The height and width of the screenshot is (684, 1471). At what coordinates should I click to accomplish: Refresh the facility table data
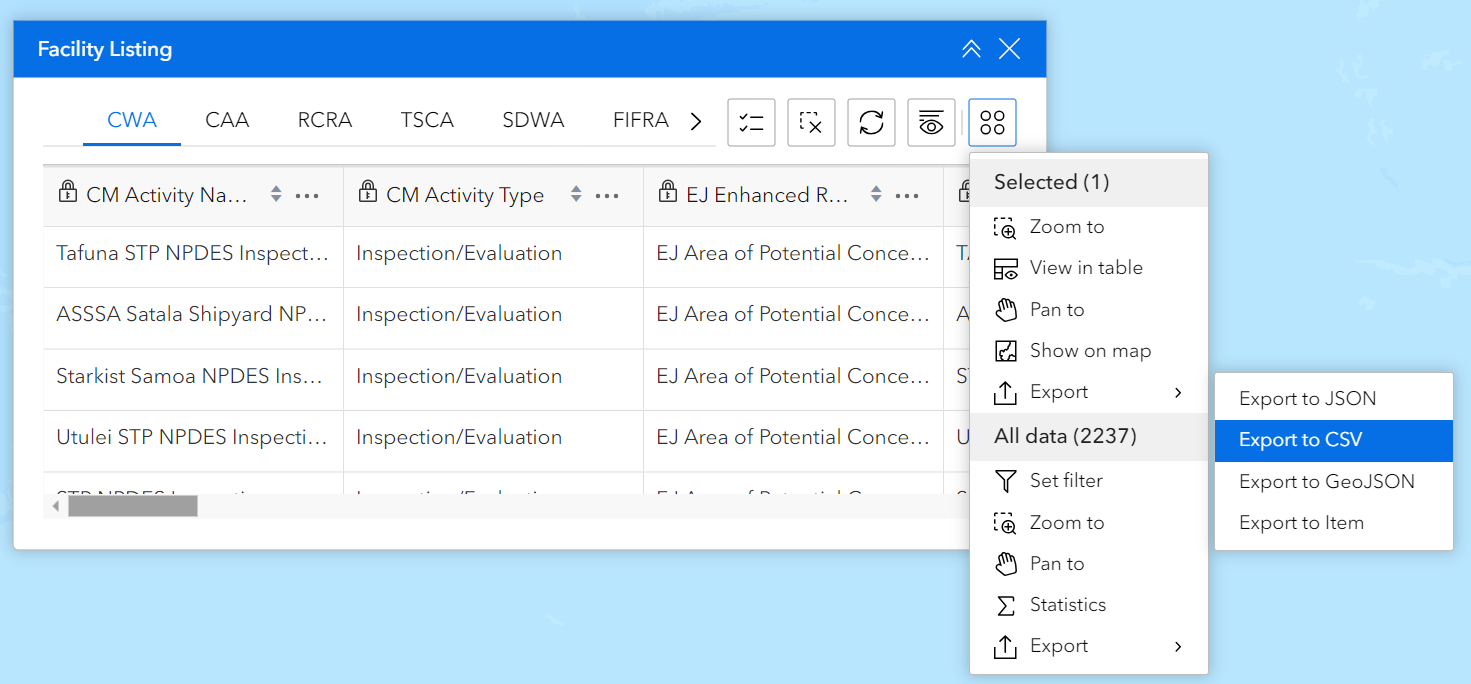pos(871,123)
